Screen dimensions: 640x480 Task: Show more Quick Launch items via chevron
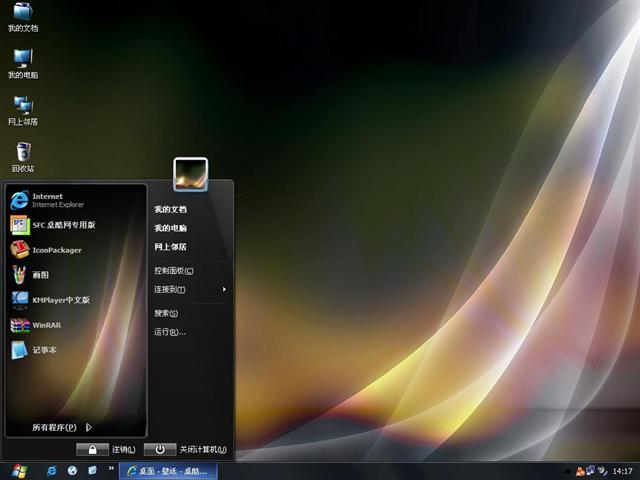[110, 468]
